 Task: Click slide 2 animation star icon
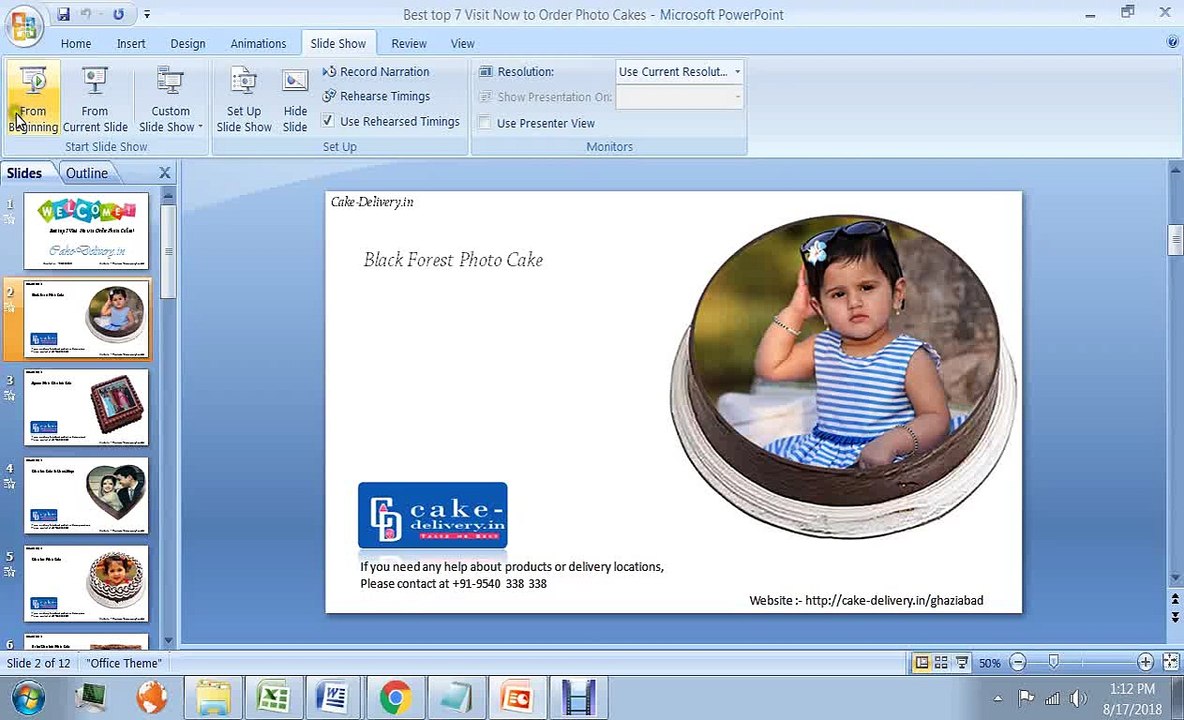[10, 307]
